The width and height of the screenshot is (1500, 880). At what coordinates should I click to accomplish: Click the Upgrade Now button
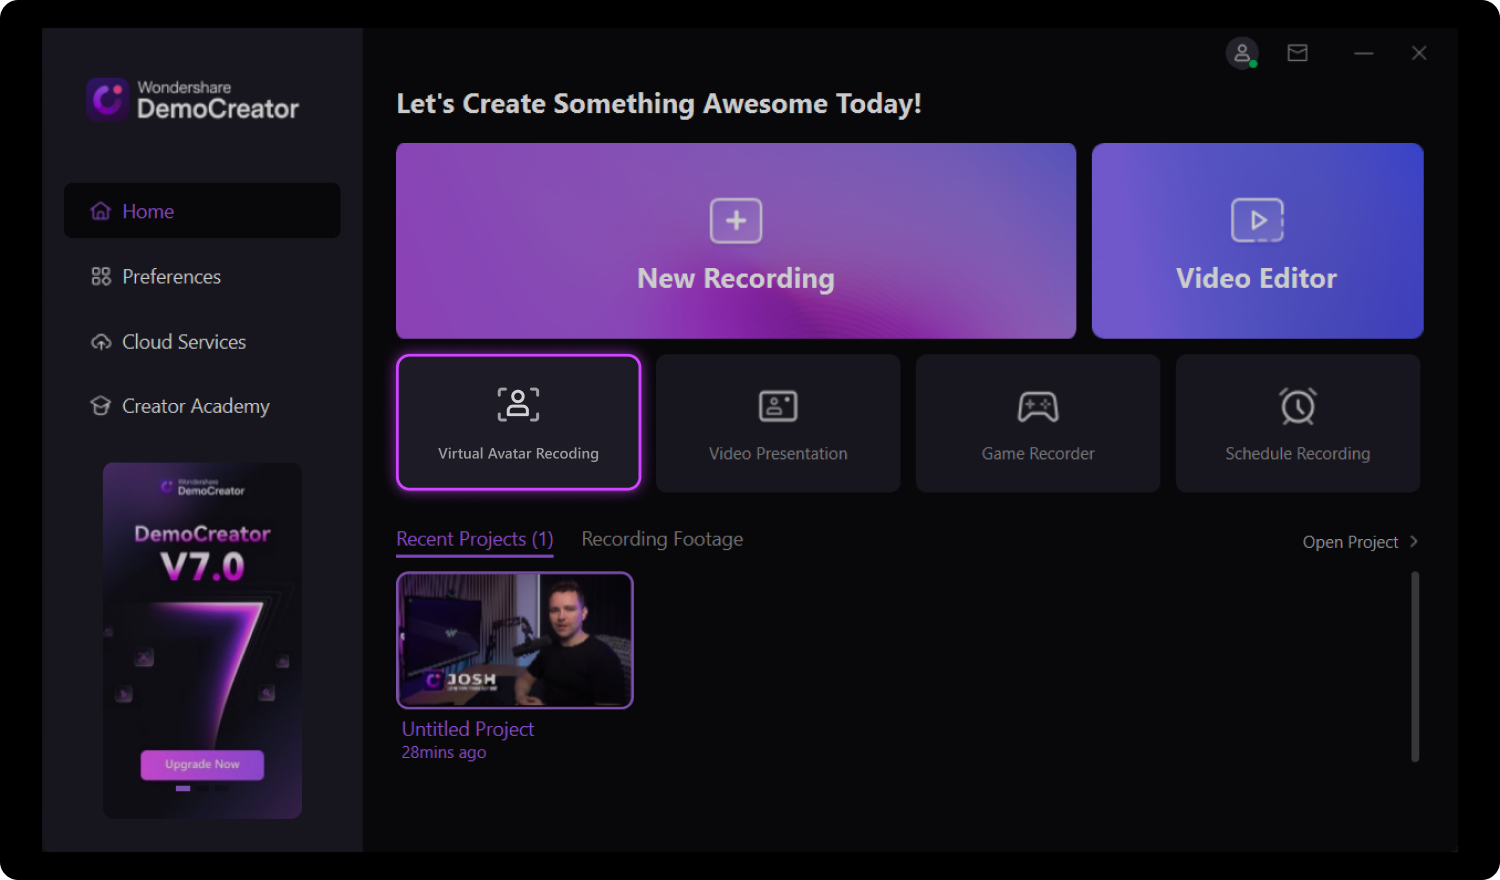coord(202,764)
